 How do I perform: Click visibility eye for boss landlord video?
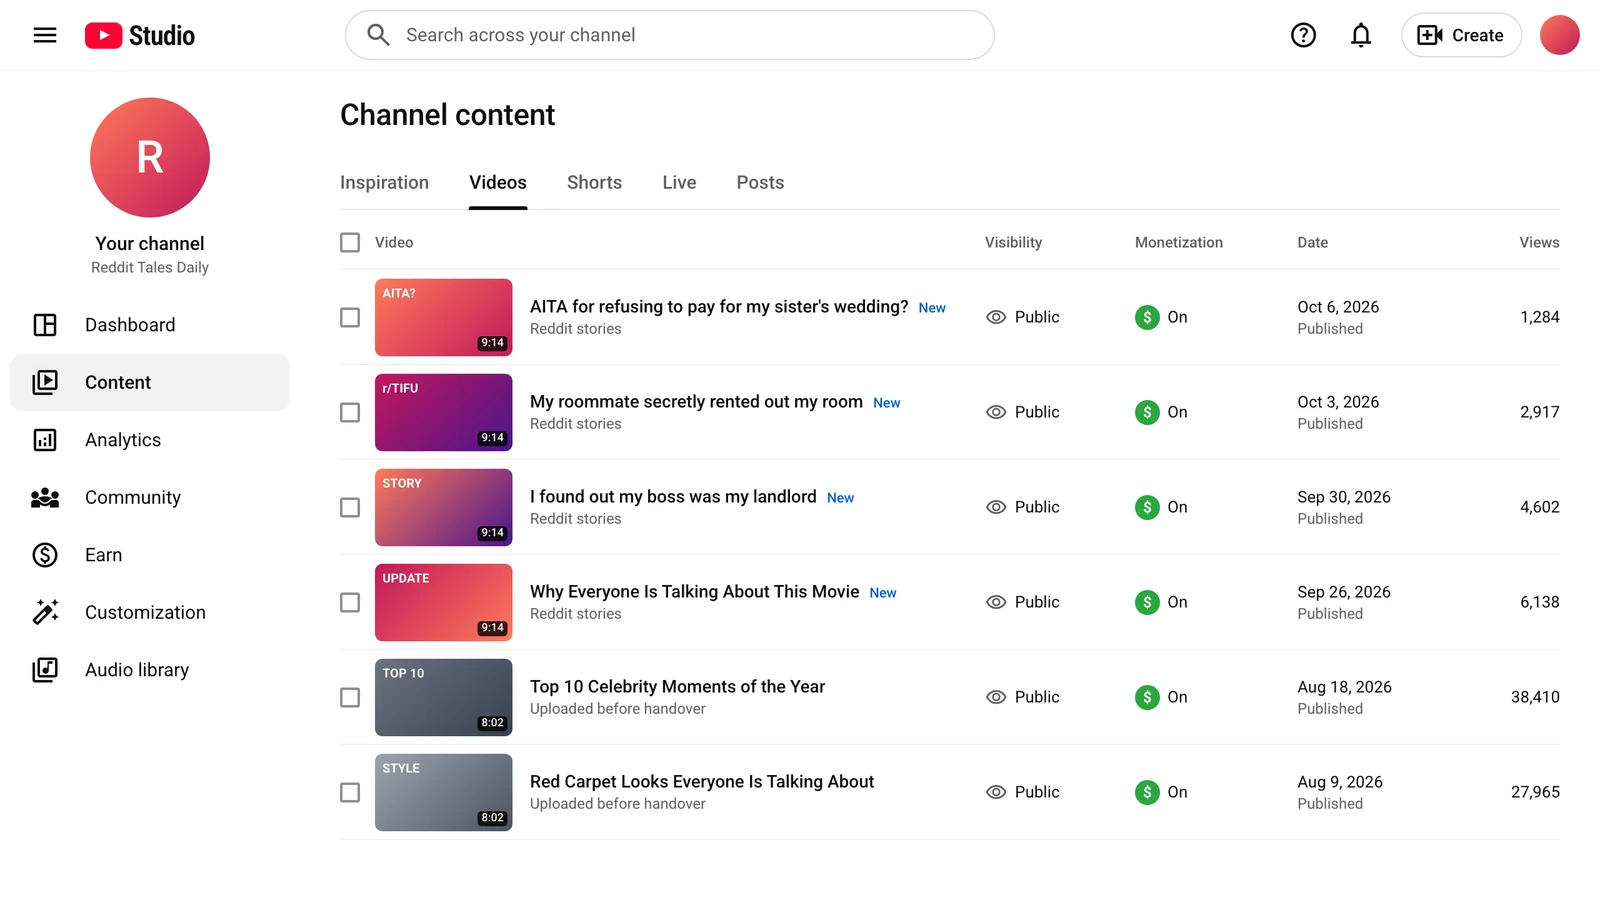pos(996,507)
